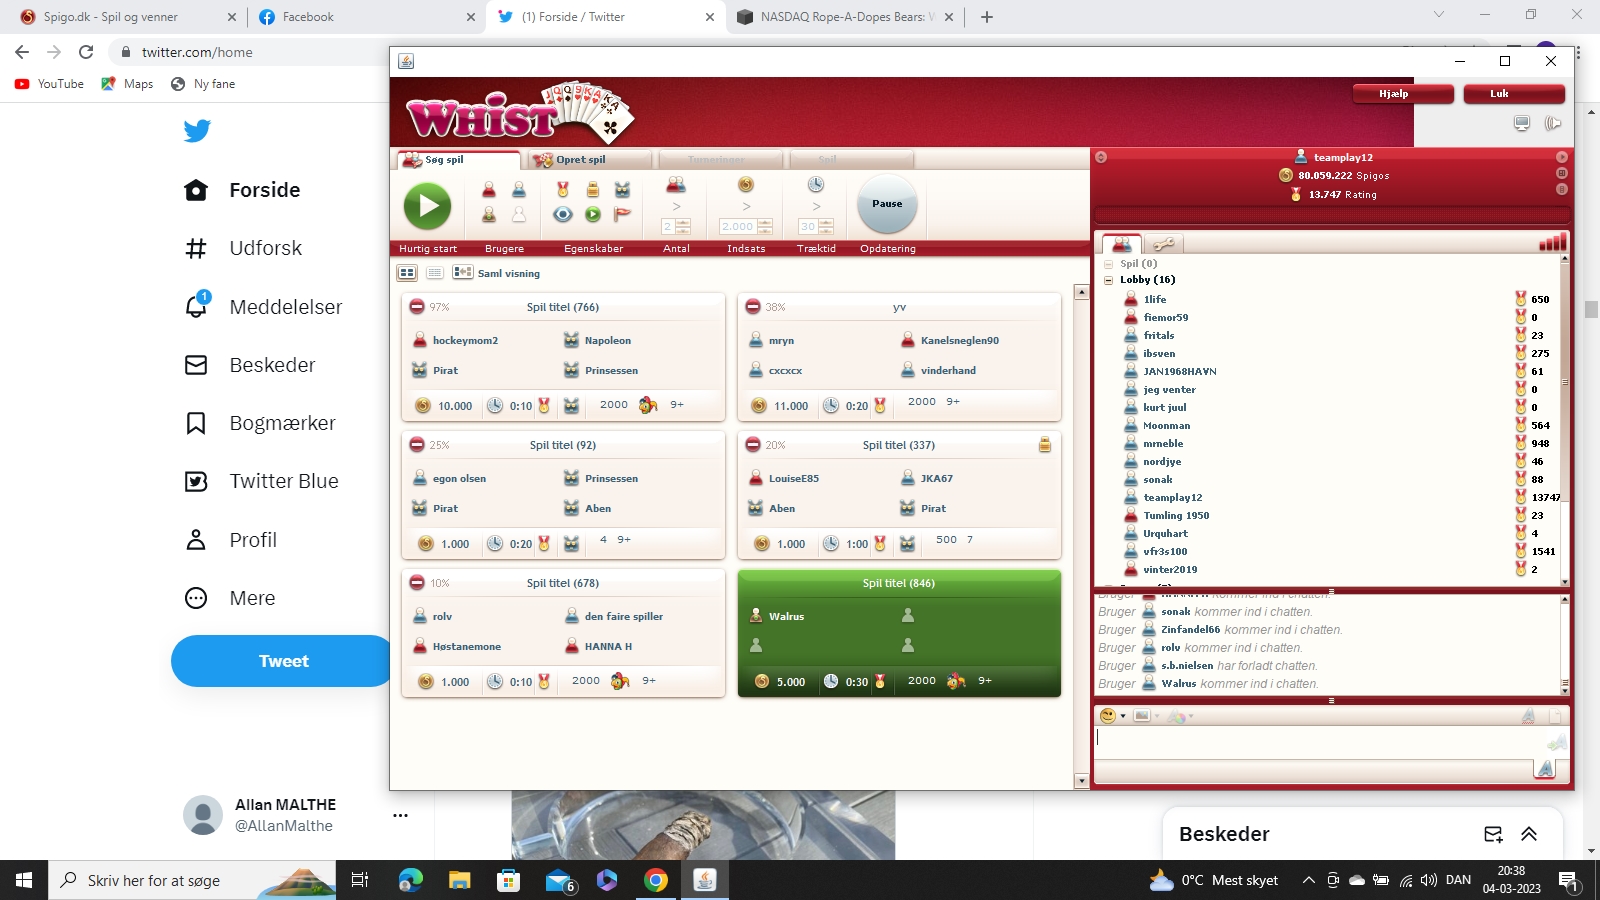Switch to grid view layout icon
The height and width of the screenshot is (900, 1600).
tap(407, 273)
